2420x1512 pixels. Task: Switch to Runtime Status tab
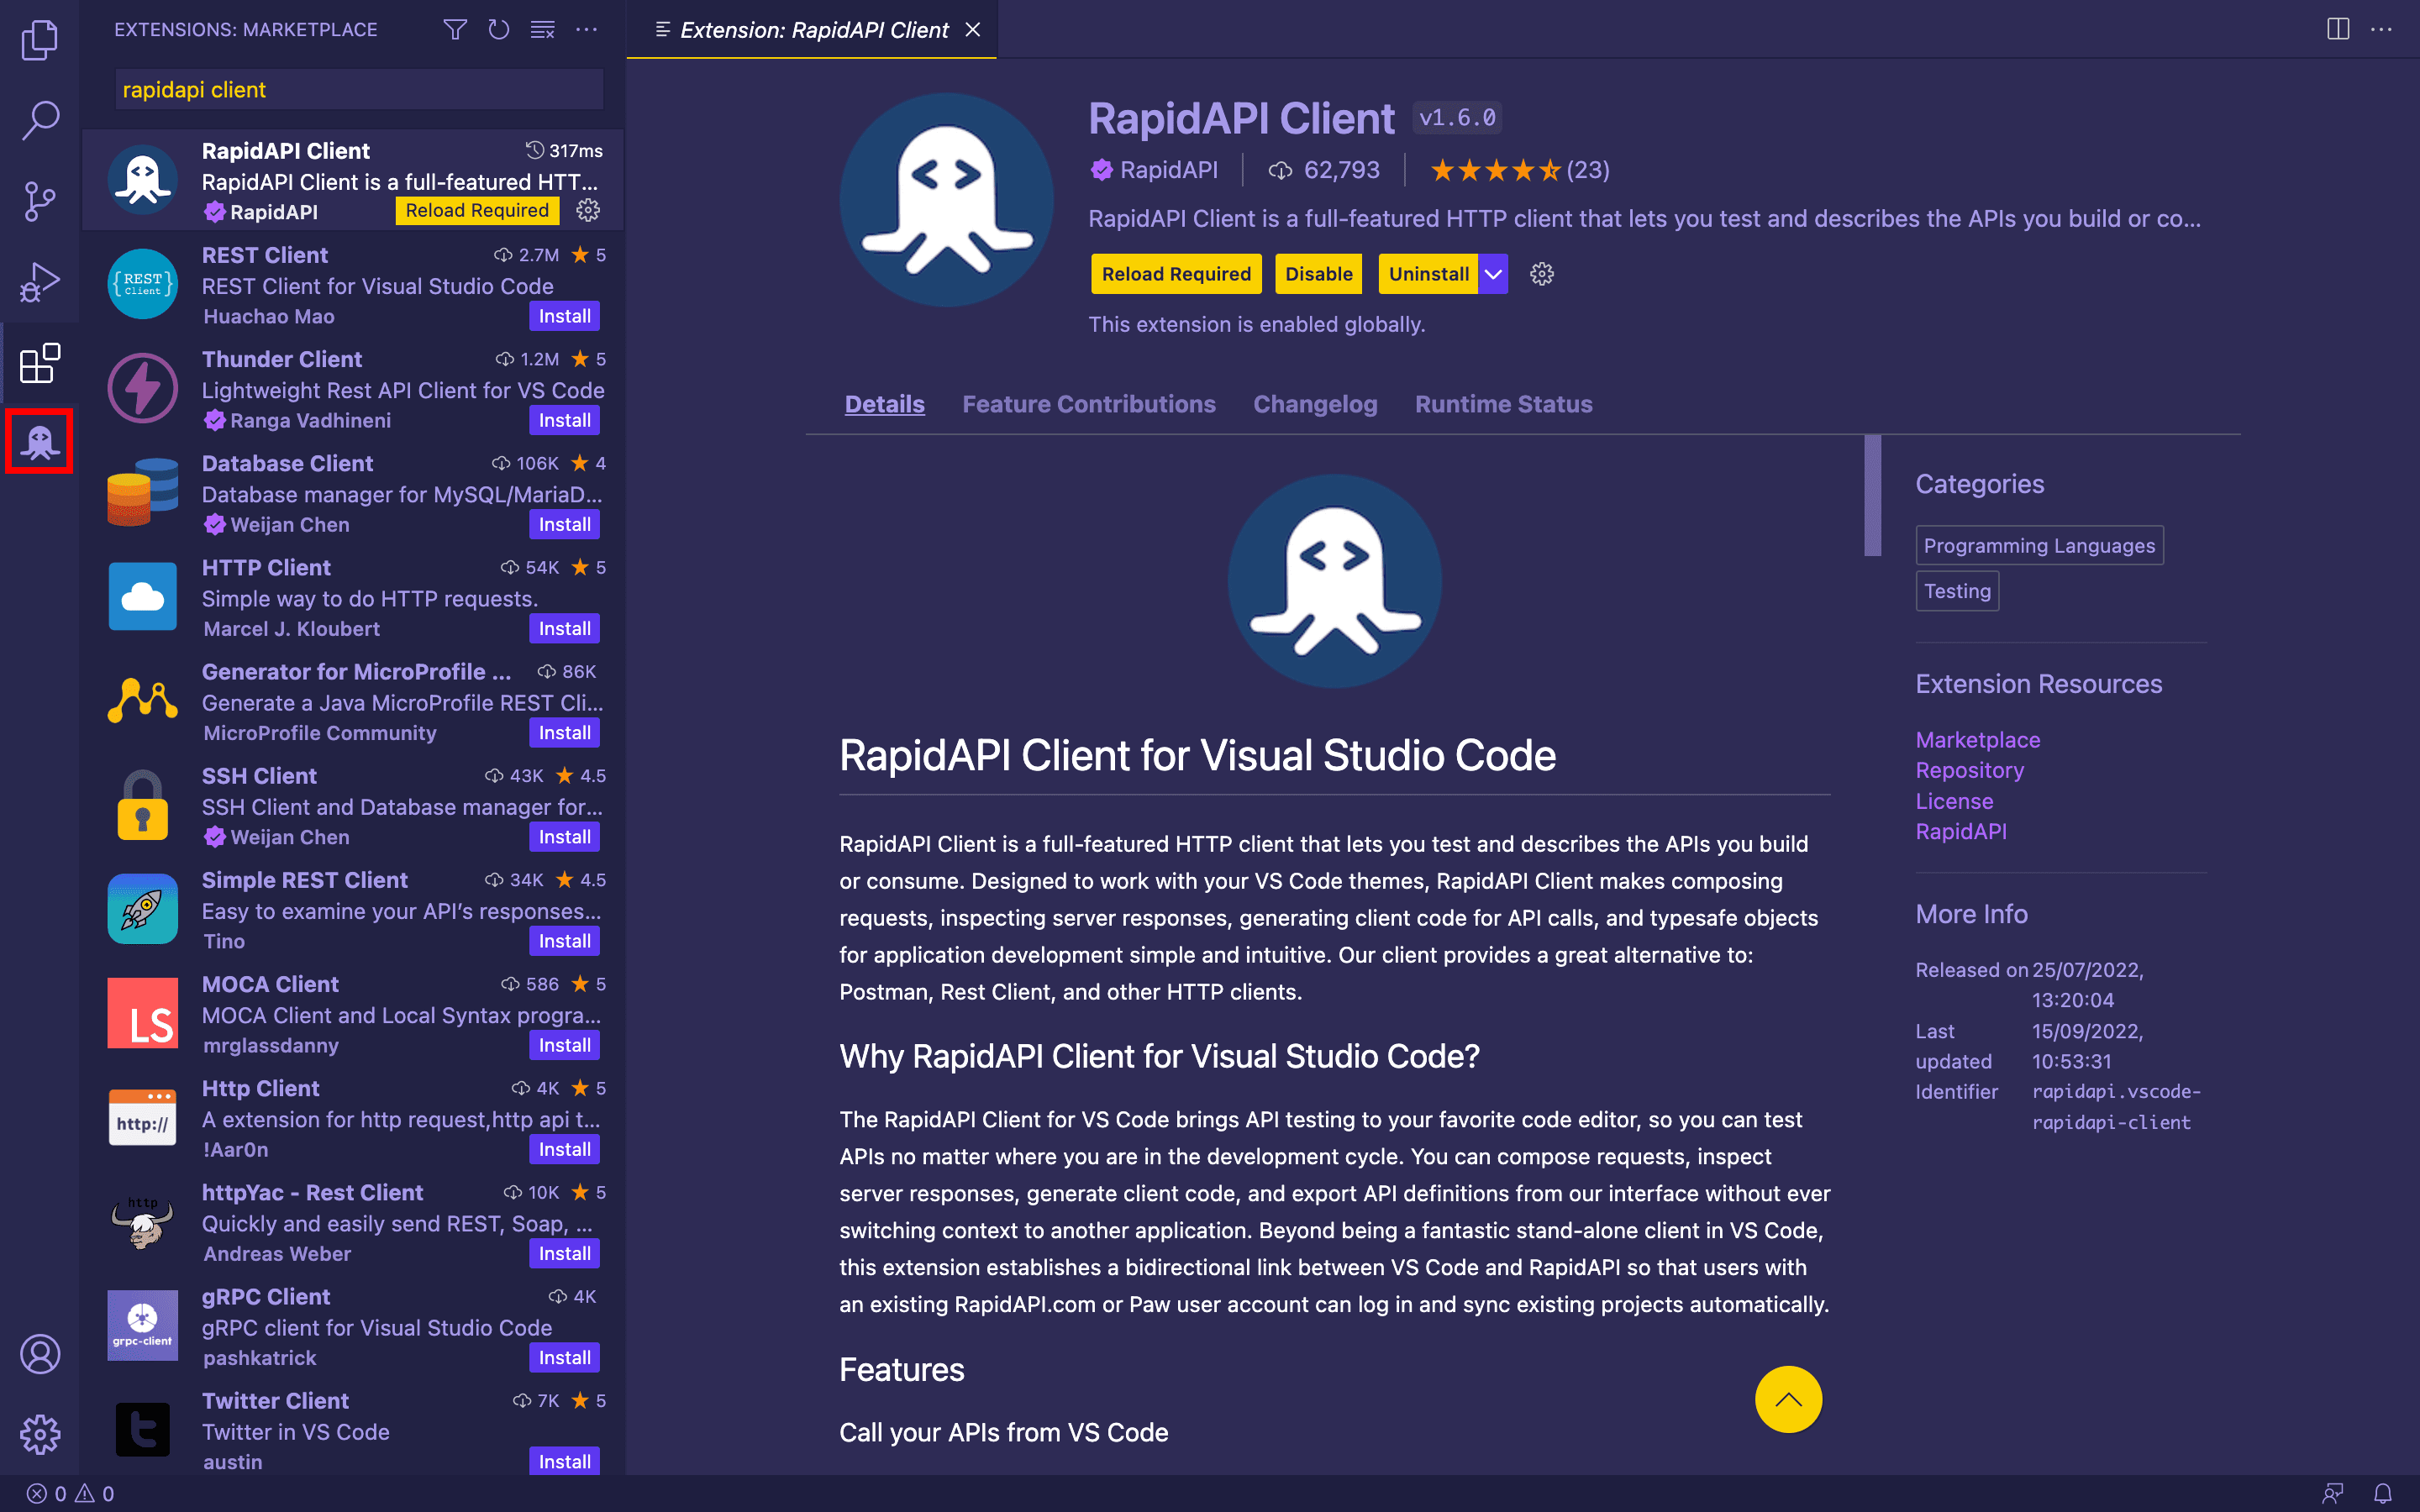(x=1503, y=404)
